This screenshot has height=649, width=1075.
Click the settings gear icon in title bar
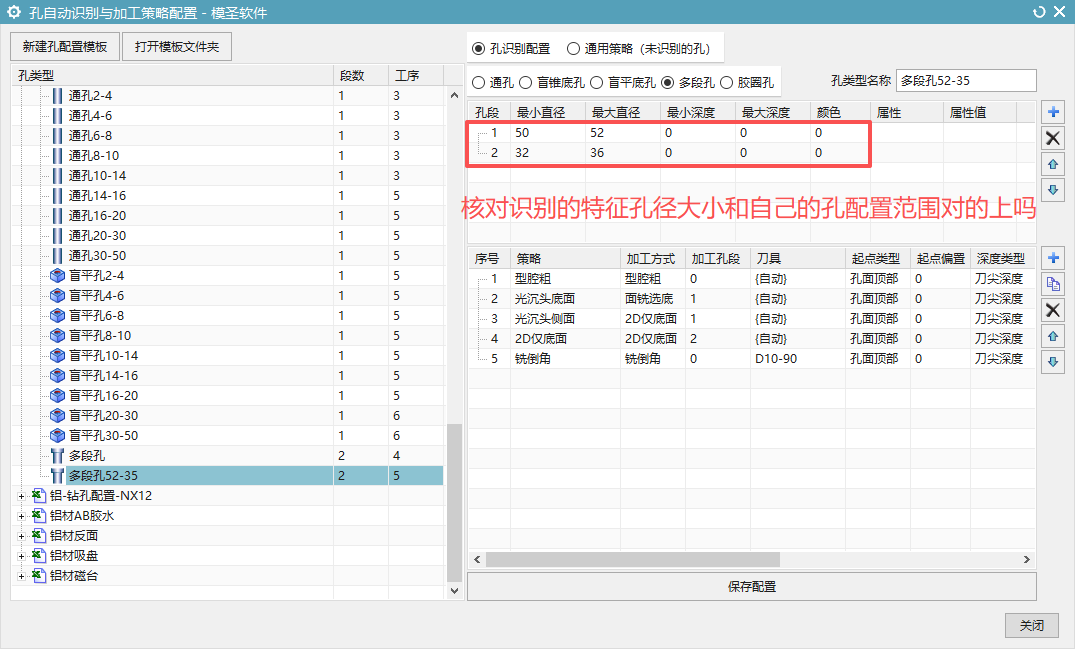click(x=14, y=12)
